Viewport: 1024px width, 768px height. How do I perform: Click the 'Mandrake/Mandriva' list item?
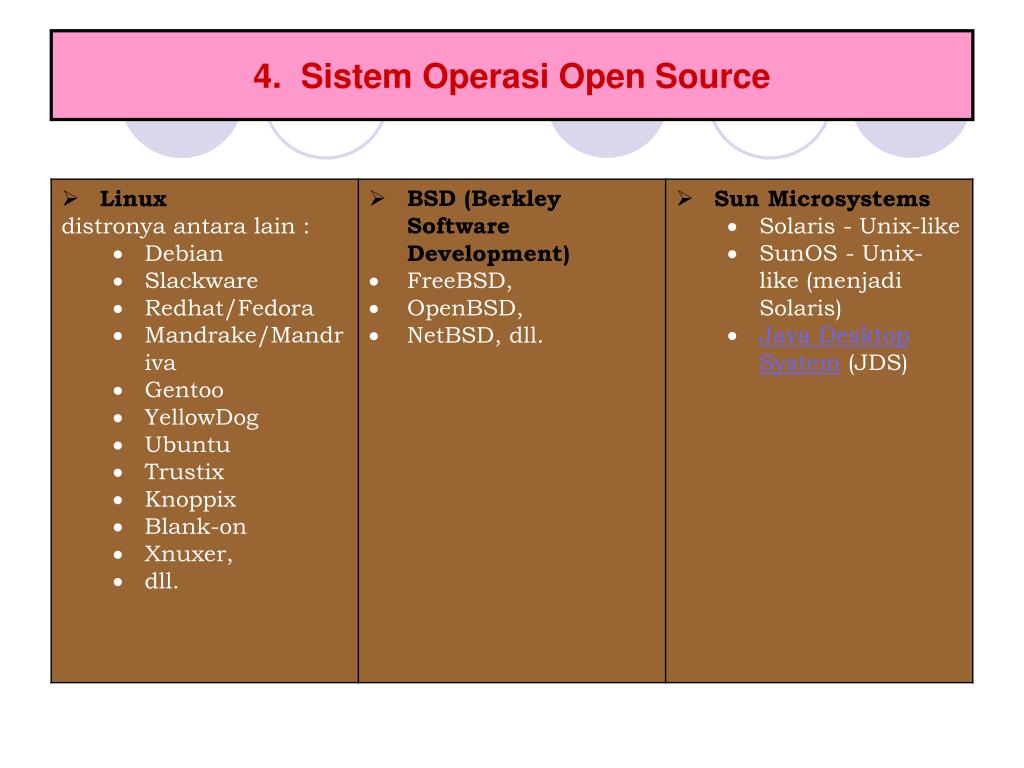point(244,349)
